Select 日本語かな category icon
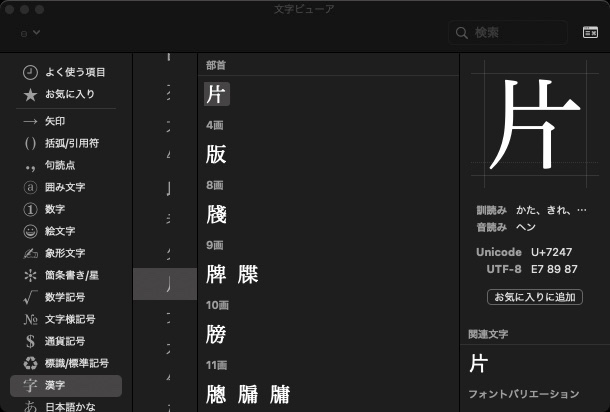This screenshot has height=412, width=610. [30, 407]
